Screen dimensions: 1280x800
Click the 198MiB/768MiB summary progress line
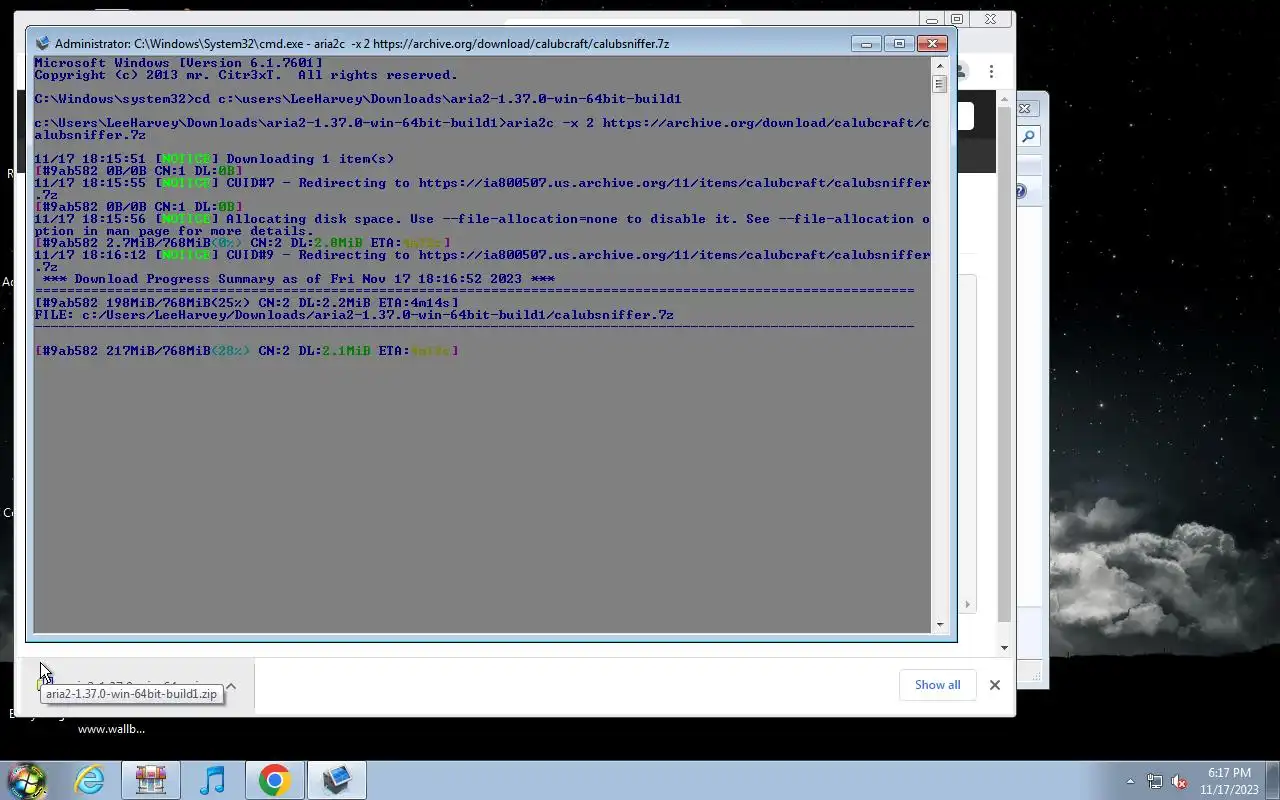click(247, 303)
